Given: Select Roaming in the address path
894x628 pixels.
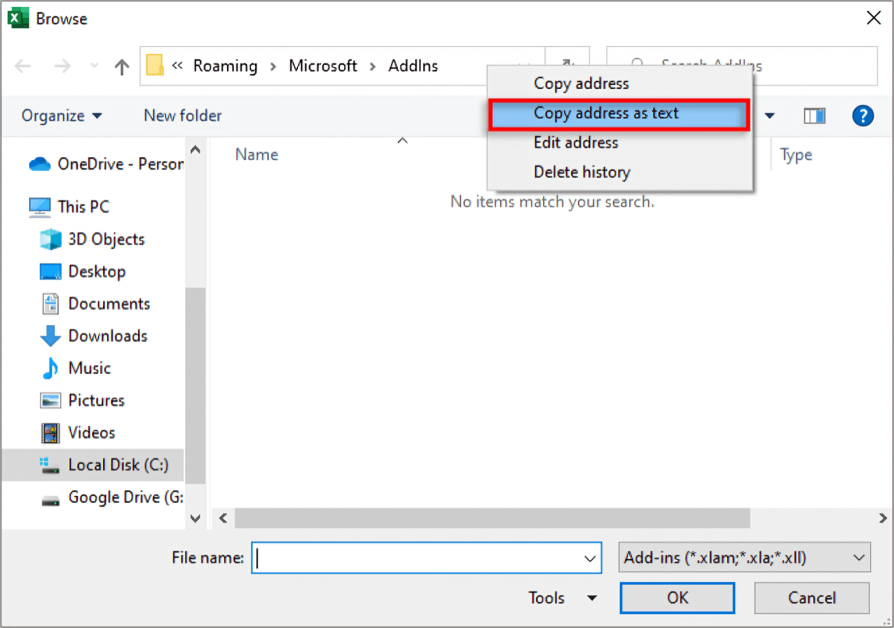Looking at the screenshot, I should point(225,66).
